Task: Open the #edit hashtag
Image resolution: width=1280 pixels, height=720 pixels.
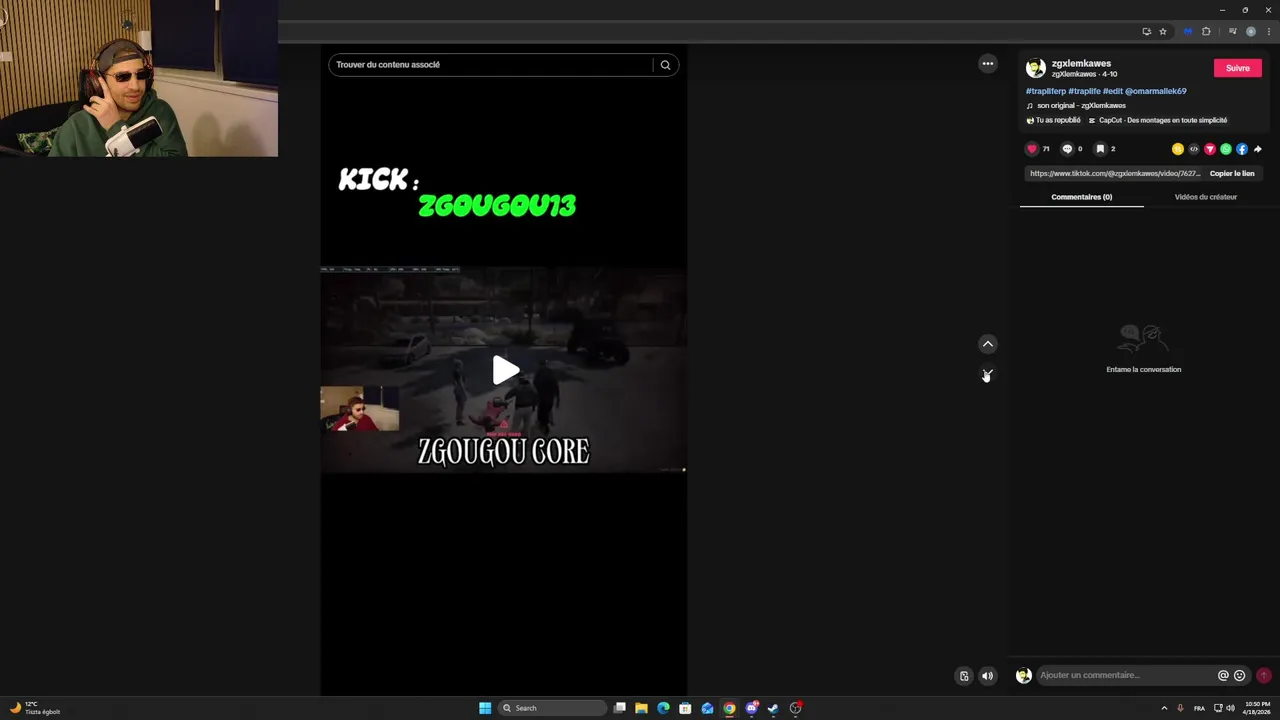Action: click(1113, 91)
